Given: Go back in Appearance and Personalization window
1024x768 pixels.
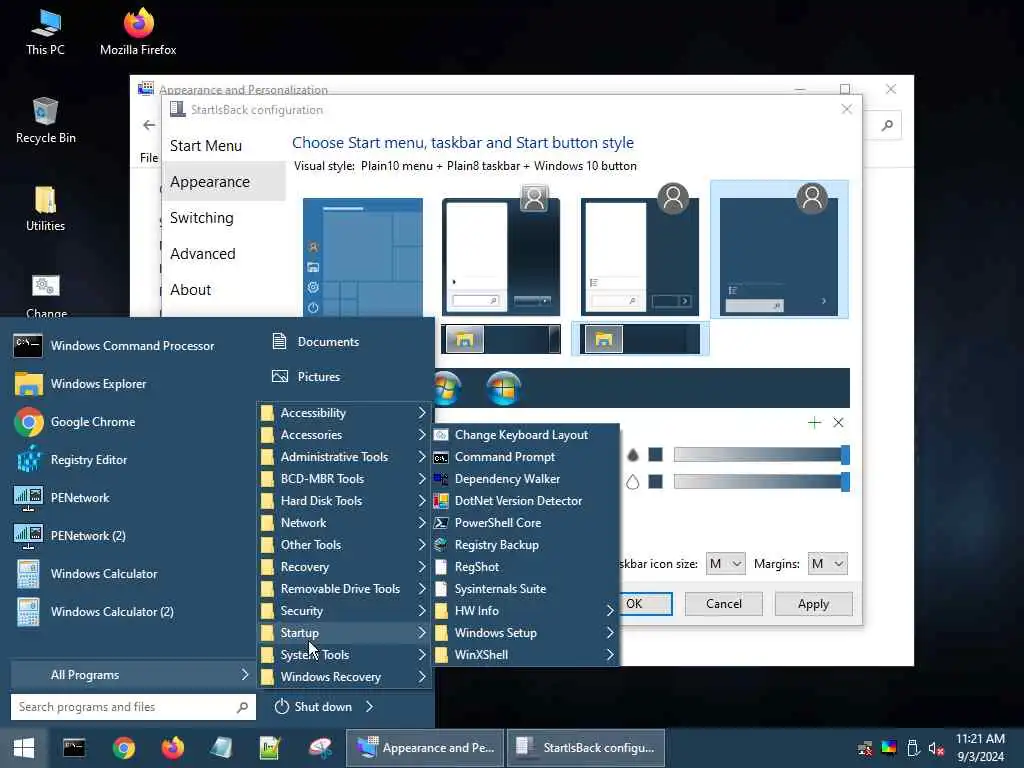Looking at the screenshot, I should pos(149,125).
